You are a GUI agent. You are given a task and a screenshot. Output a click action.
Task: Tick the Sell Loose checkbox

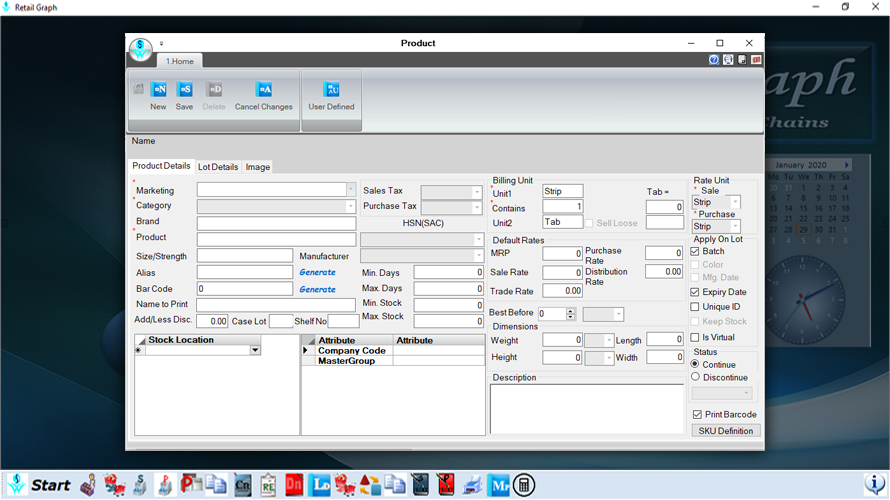[x=589, y=224]
